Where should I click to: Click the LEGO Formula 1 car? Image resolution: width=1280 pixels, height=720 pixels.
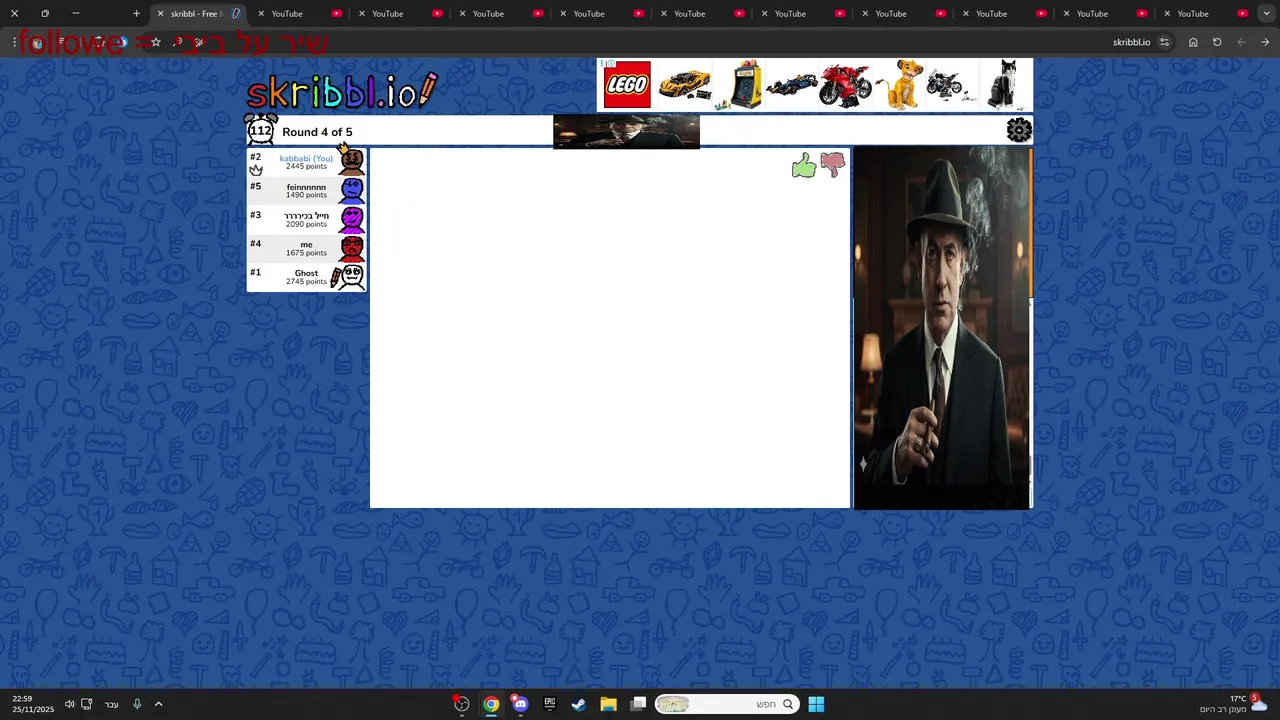(x=791, y=85)
